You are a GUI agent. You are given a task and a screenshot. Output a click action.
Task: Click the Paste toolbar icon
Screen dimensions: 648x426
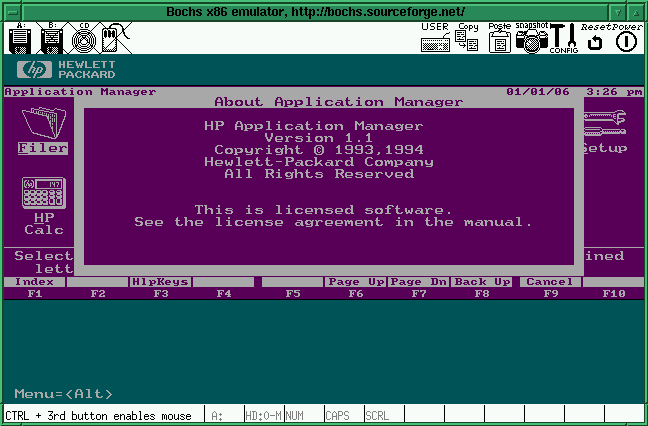tap(500, 38)
